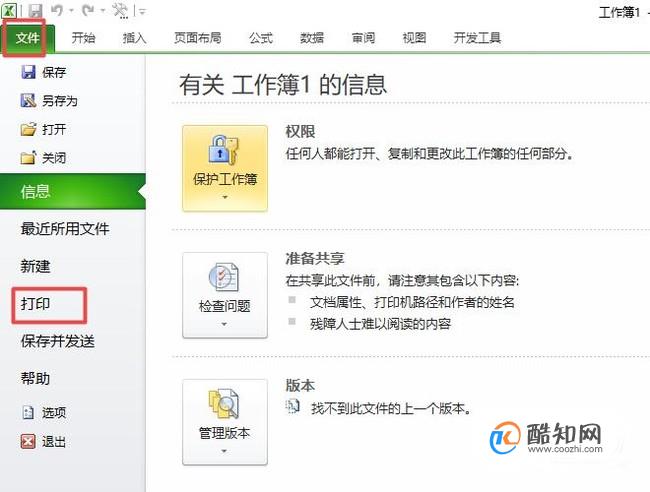The height and width of the screenshot is (492, 650).
Task: Choose 打印 from the backstage menu
Action: pyautogui.click(x=36, y=303)
